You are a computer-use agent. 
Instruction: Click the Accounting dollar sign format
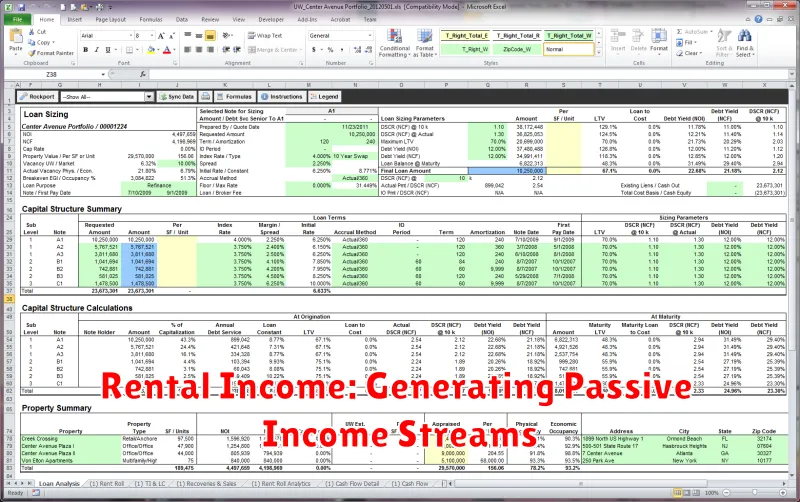click(314, 50)
